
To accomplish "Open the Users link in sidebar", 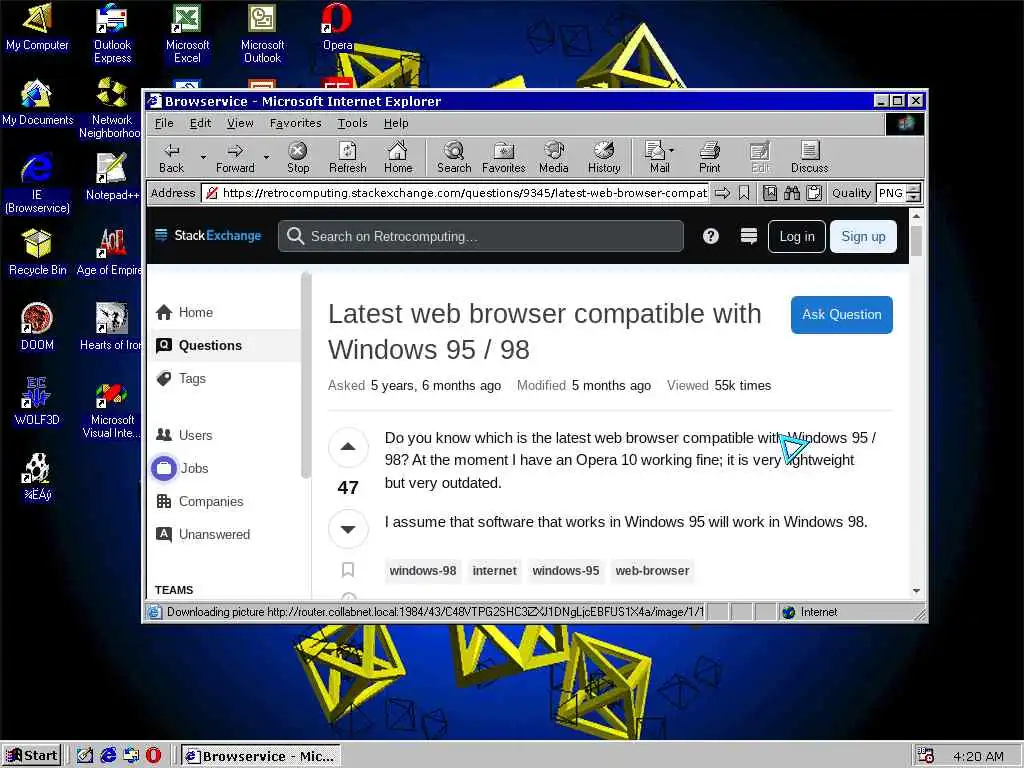I will coord(195,435).
